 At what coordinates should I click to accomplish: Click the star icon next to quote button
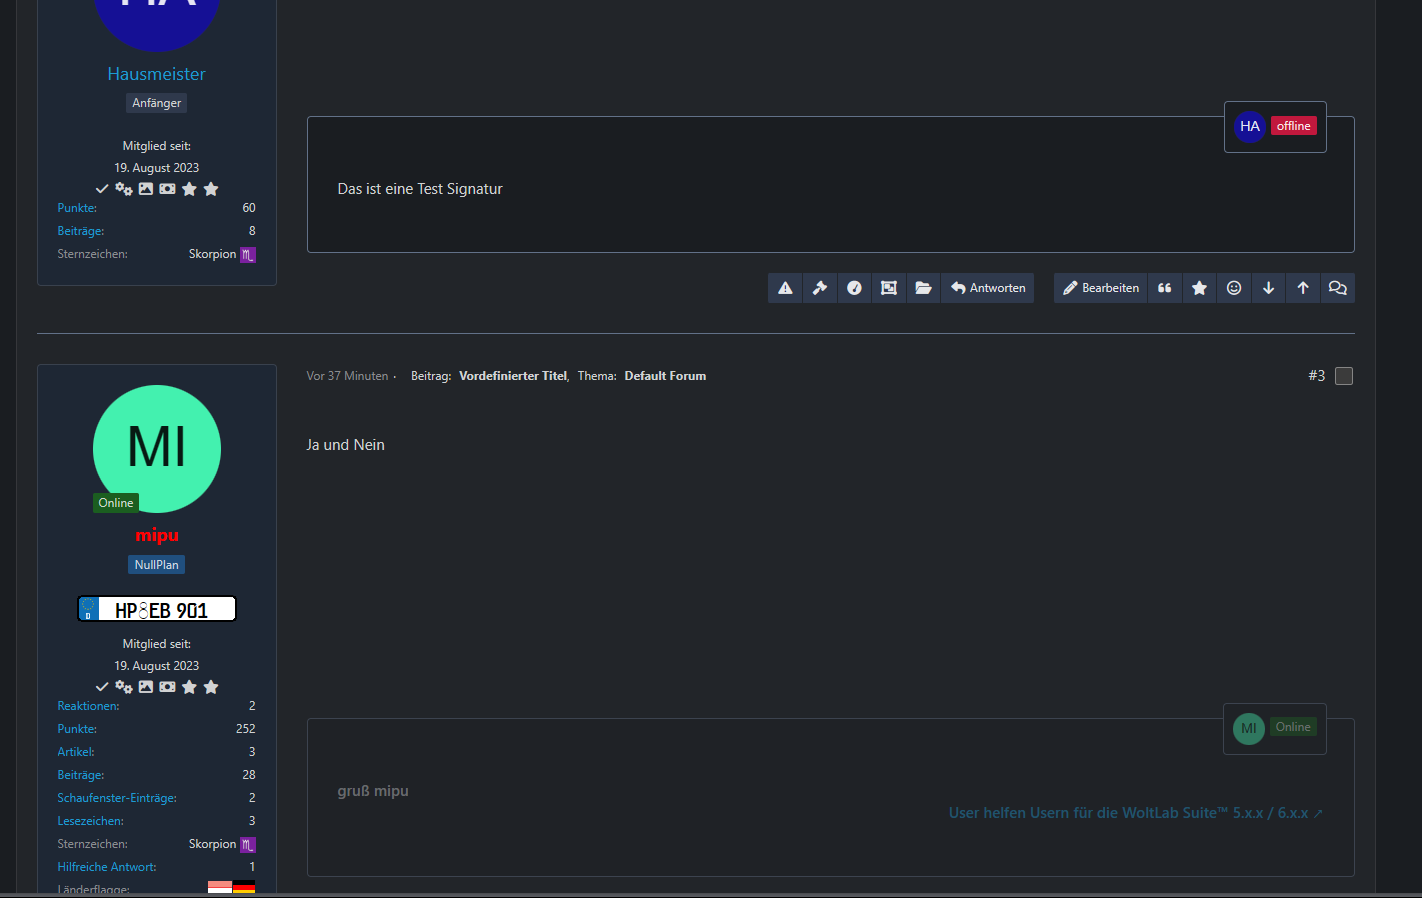pyautogui.click(x=1199, y=288)
